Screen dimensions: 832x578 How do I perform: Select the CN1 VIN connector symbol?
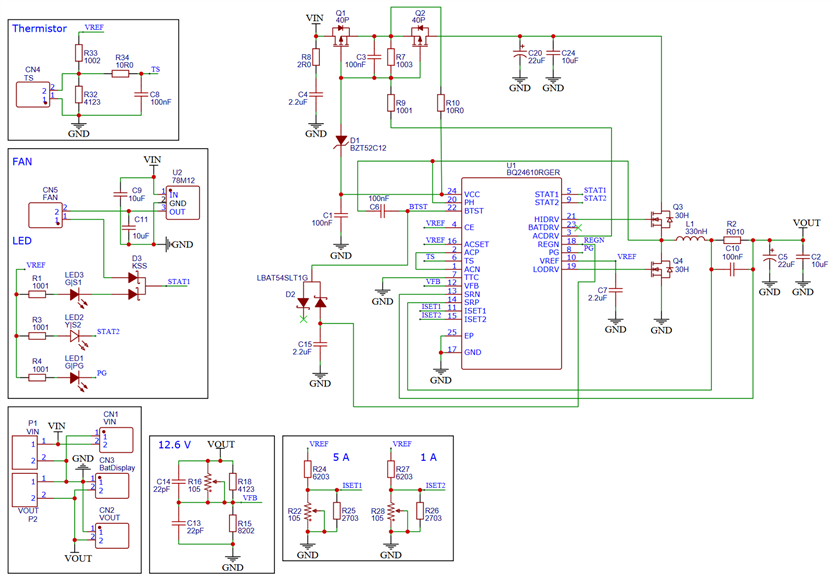(x=116, y=439)
